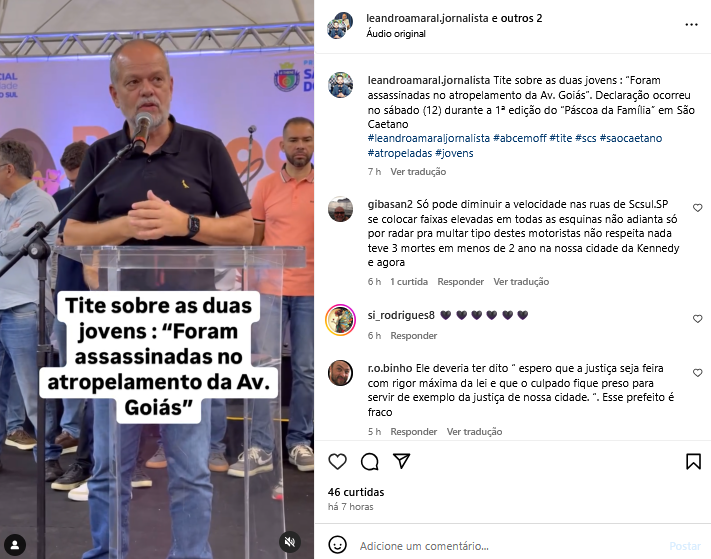
Task: Open 'outros 2' collaborators list
Action: click(521, 18)
